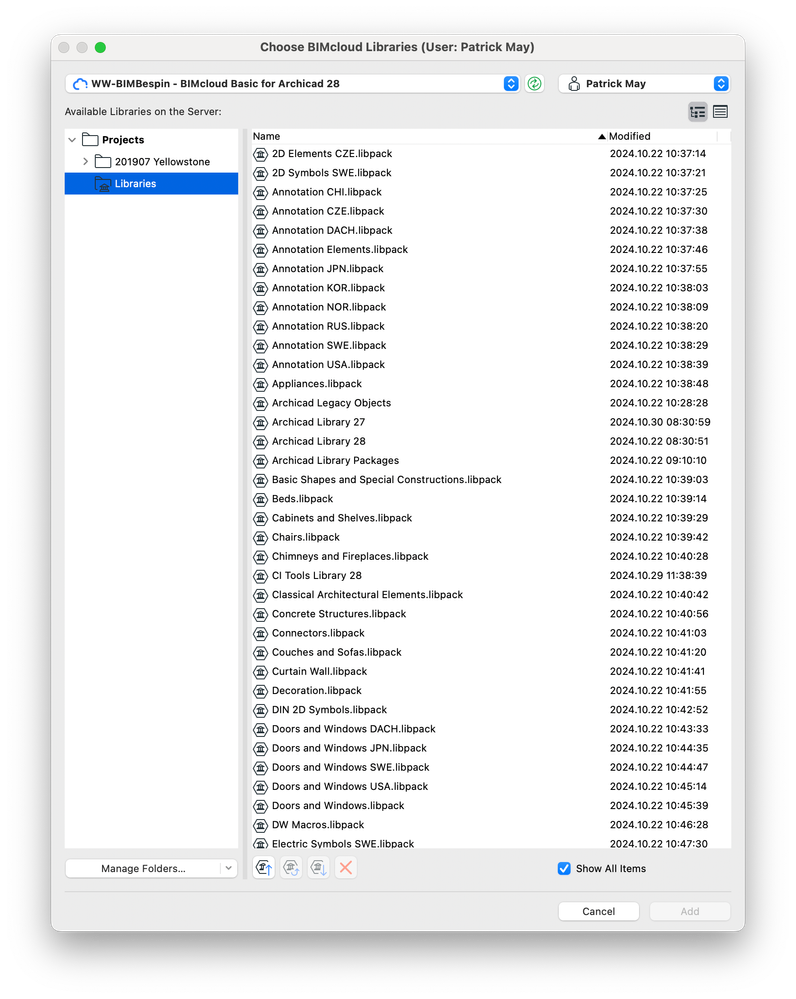The width and height of the screenshot is (796, 999).
Task: Select Concrete Structures.libpack row
Action: coord(491,614)
